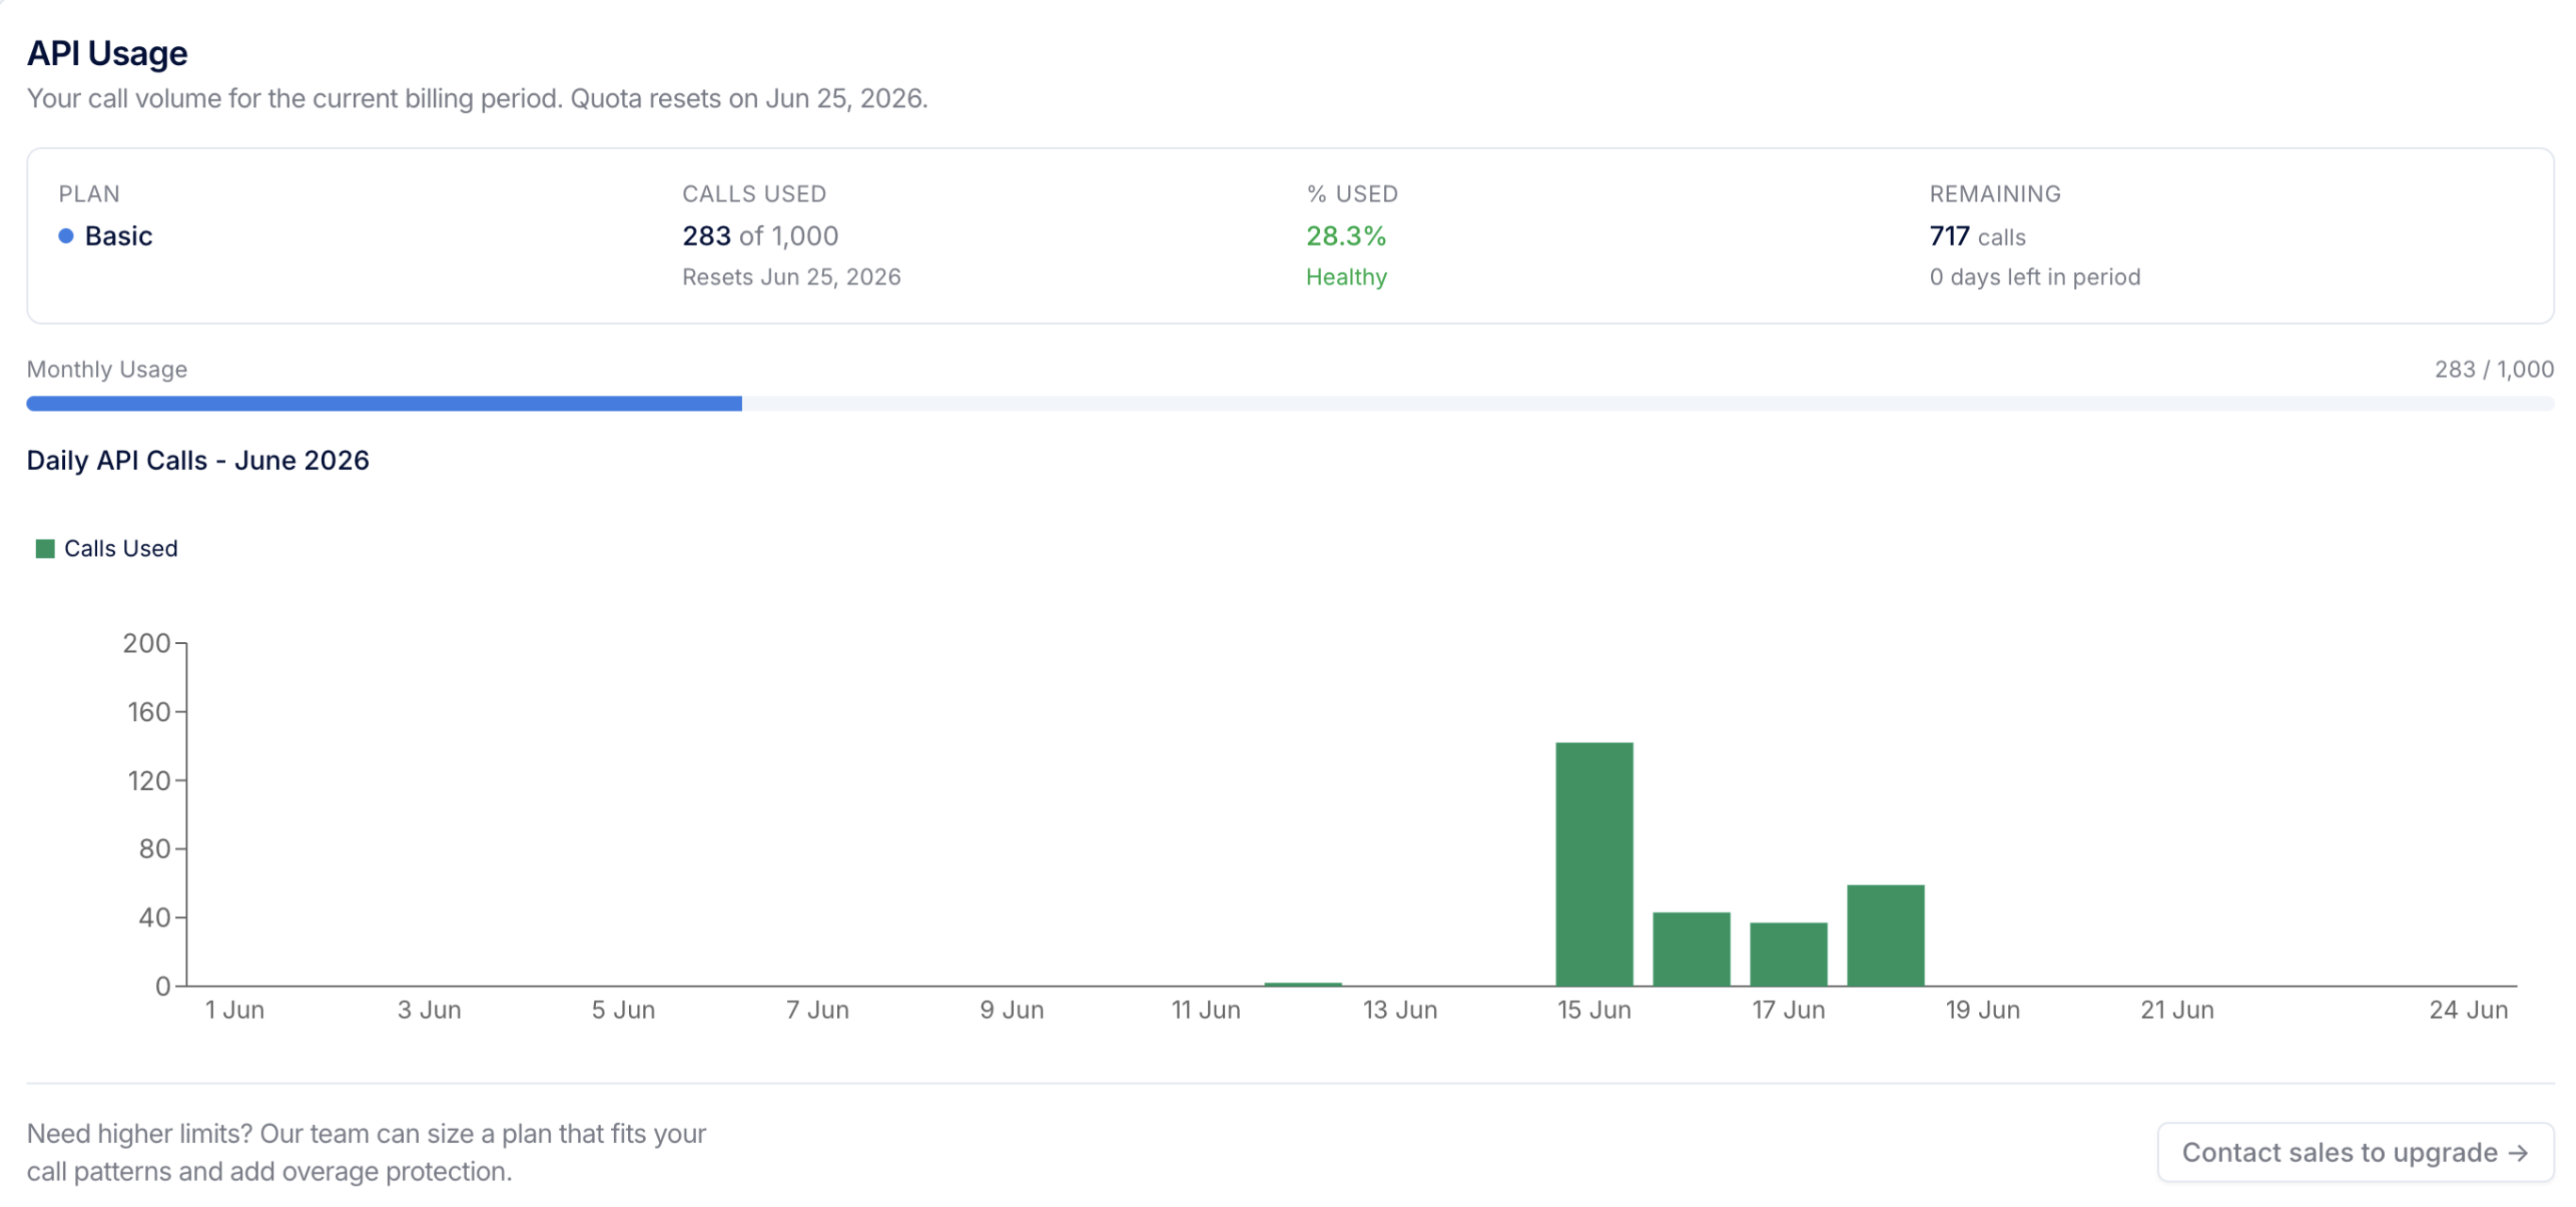Select the blue Basic plan dot
The image size is (2576, 1207).
coord(66,236)
